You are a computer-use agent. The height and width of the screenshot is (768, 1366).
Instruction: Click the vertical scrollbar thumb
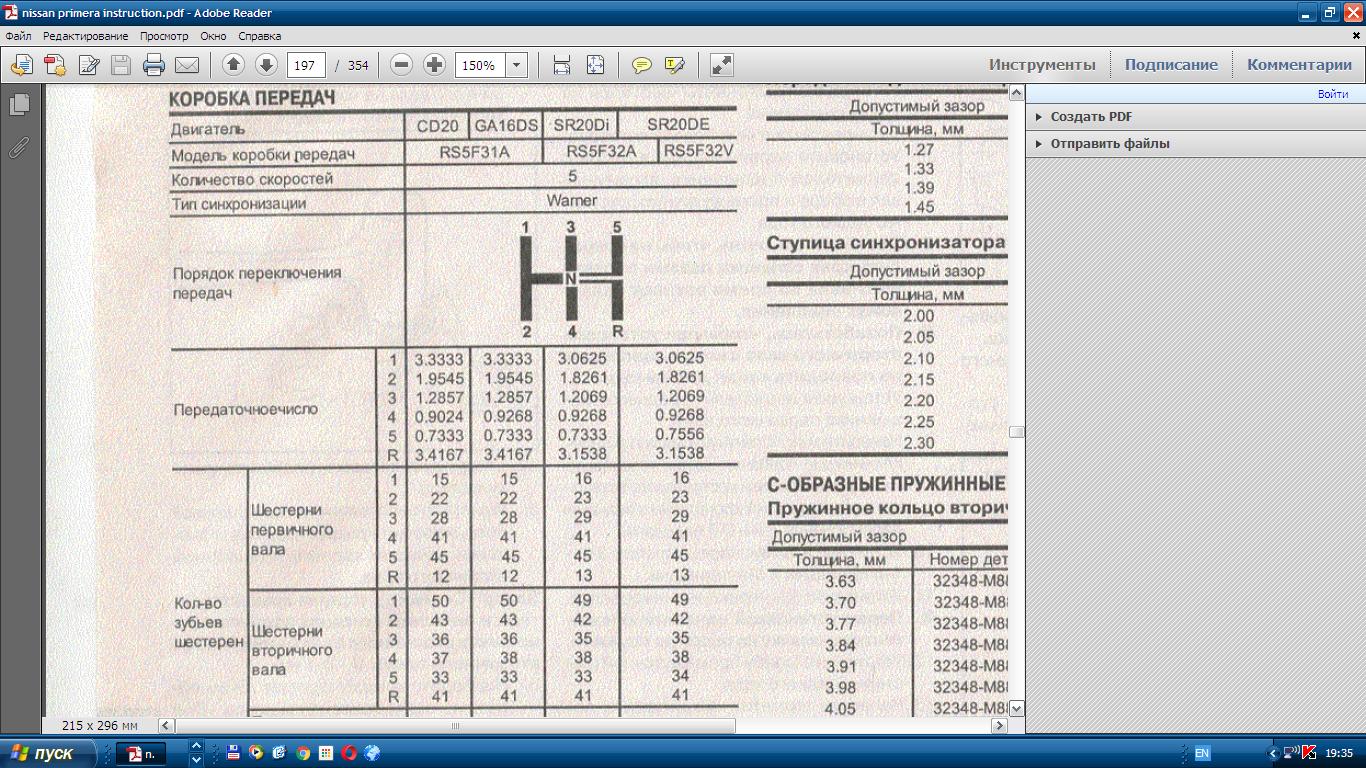click(1016, 432)
